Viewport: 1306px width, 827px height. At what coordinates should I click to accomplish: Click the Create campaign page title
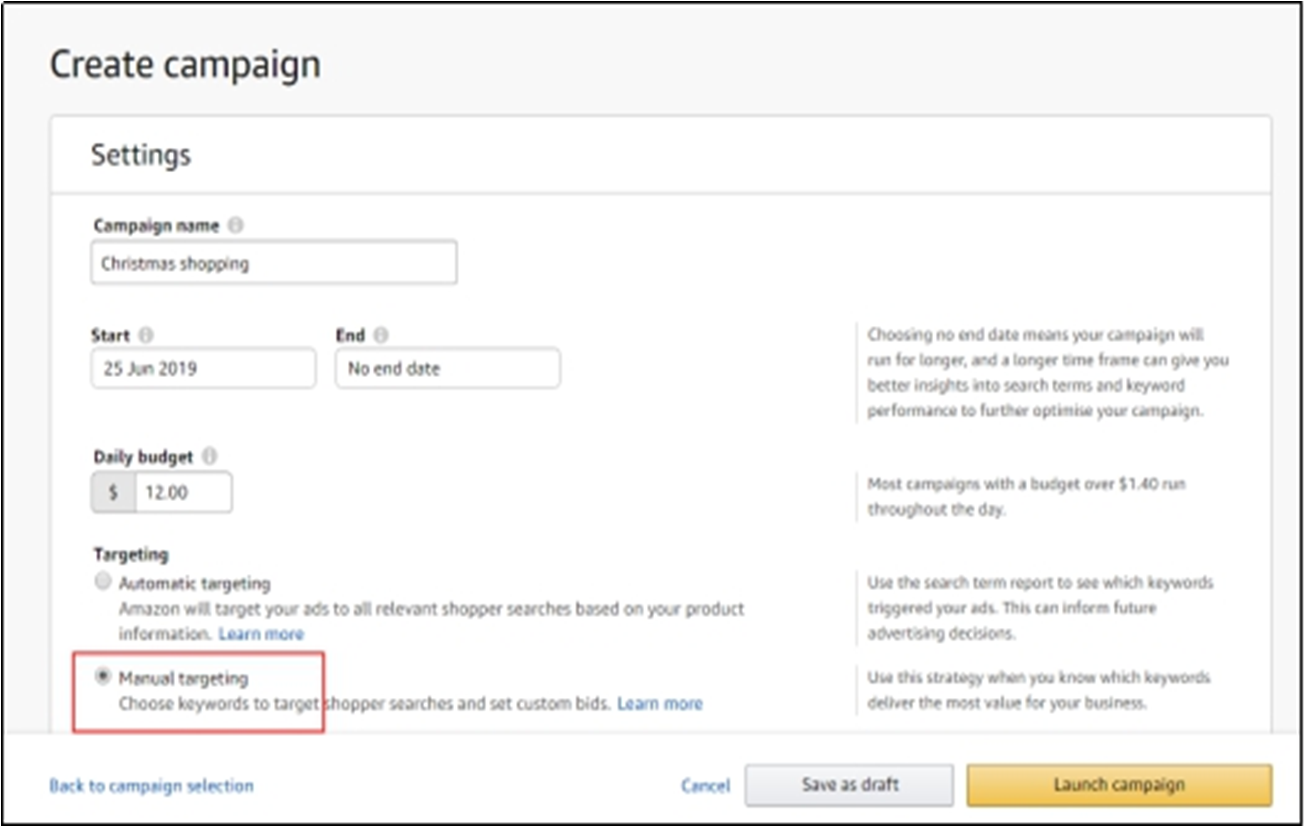pyautogui.click(x=185, y=65)
